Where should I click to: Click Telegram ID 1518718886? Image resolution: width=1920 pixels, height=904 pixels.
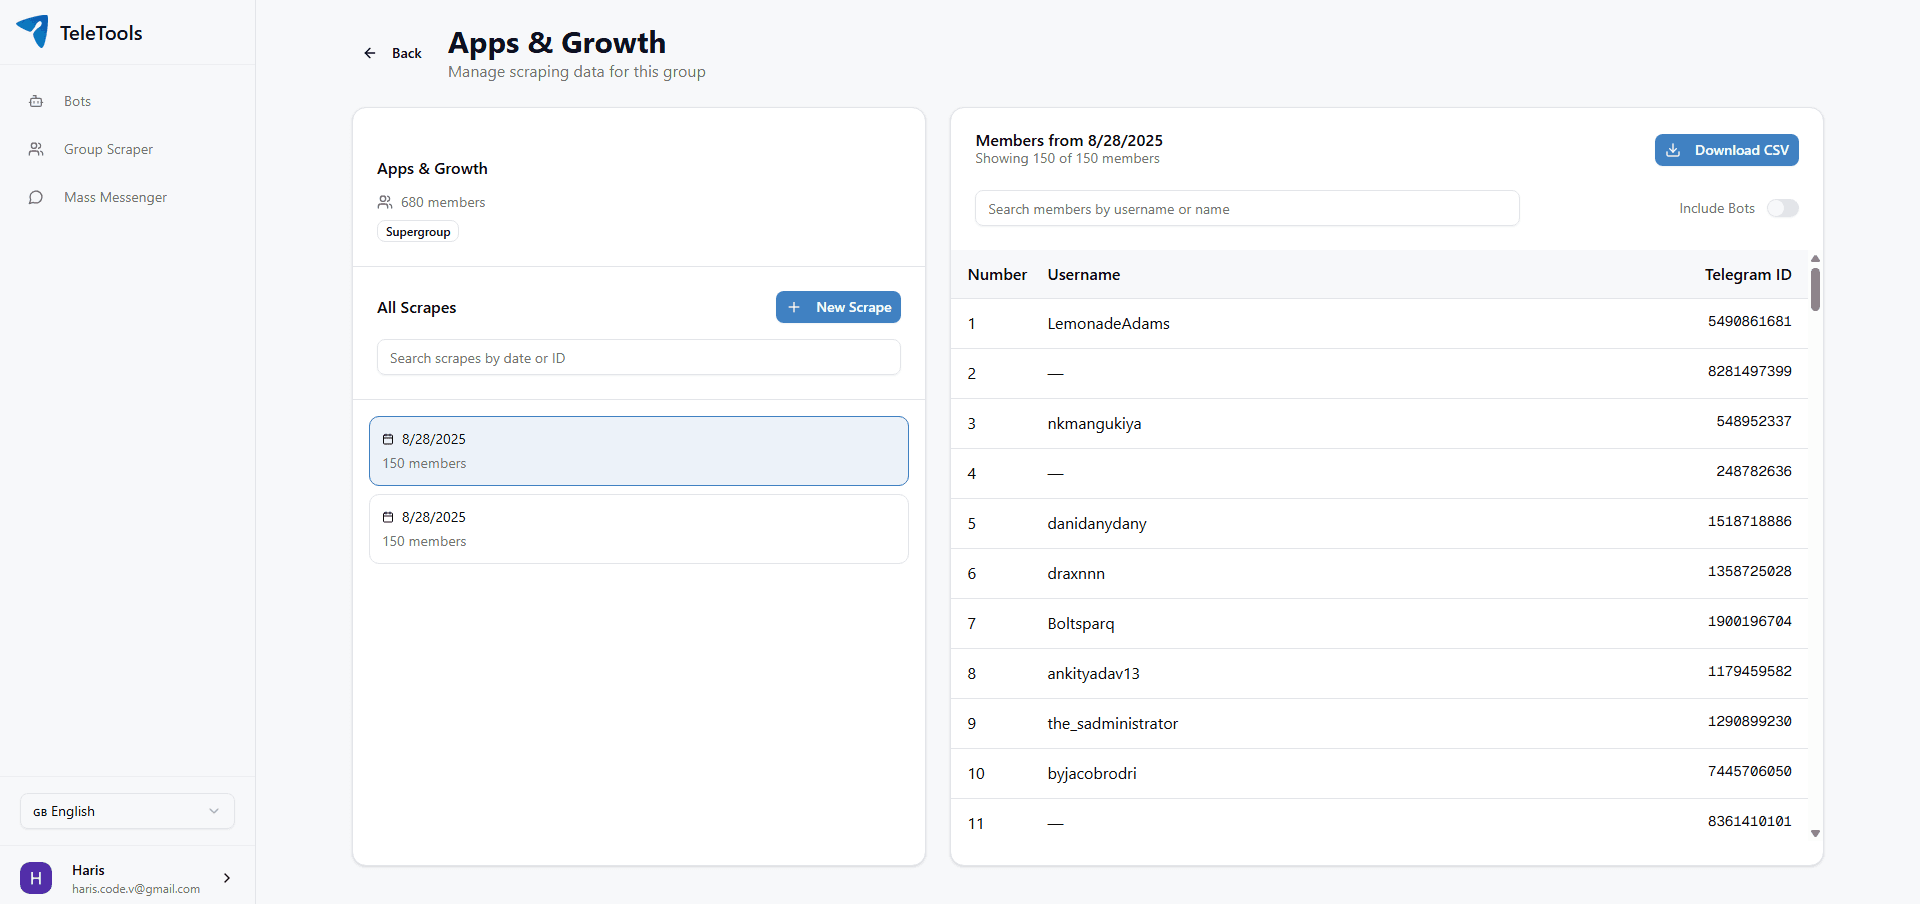coord(1749,521)
